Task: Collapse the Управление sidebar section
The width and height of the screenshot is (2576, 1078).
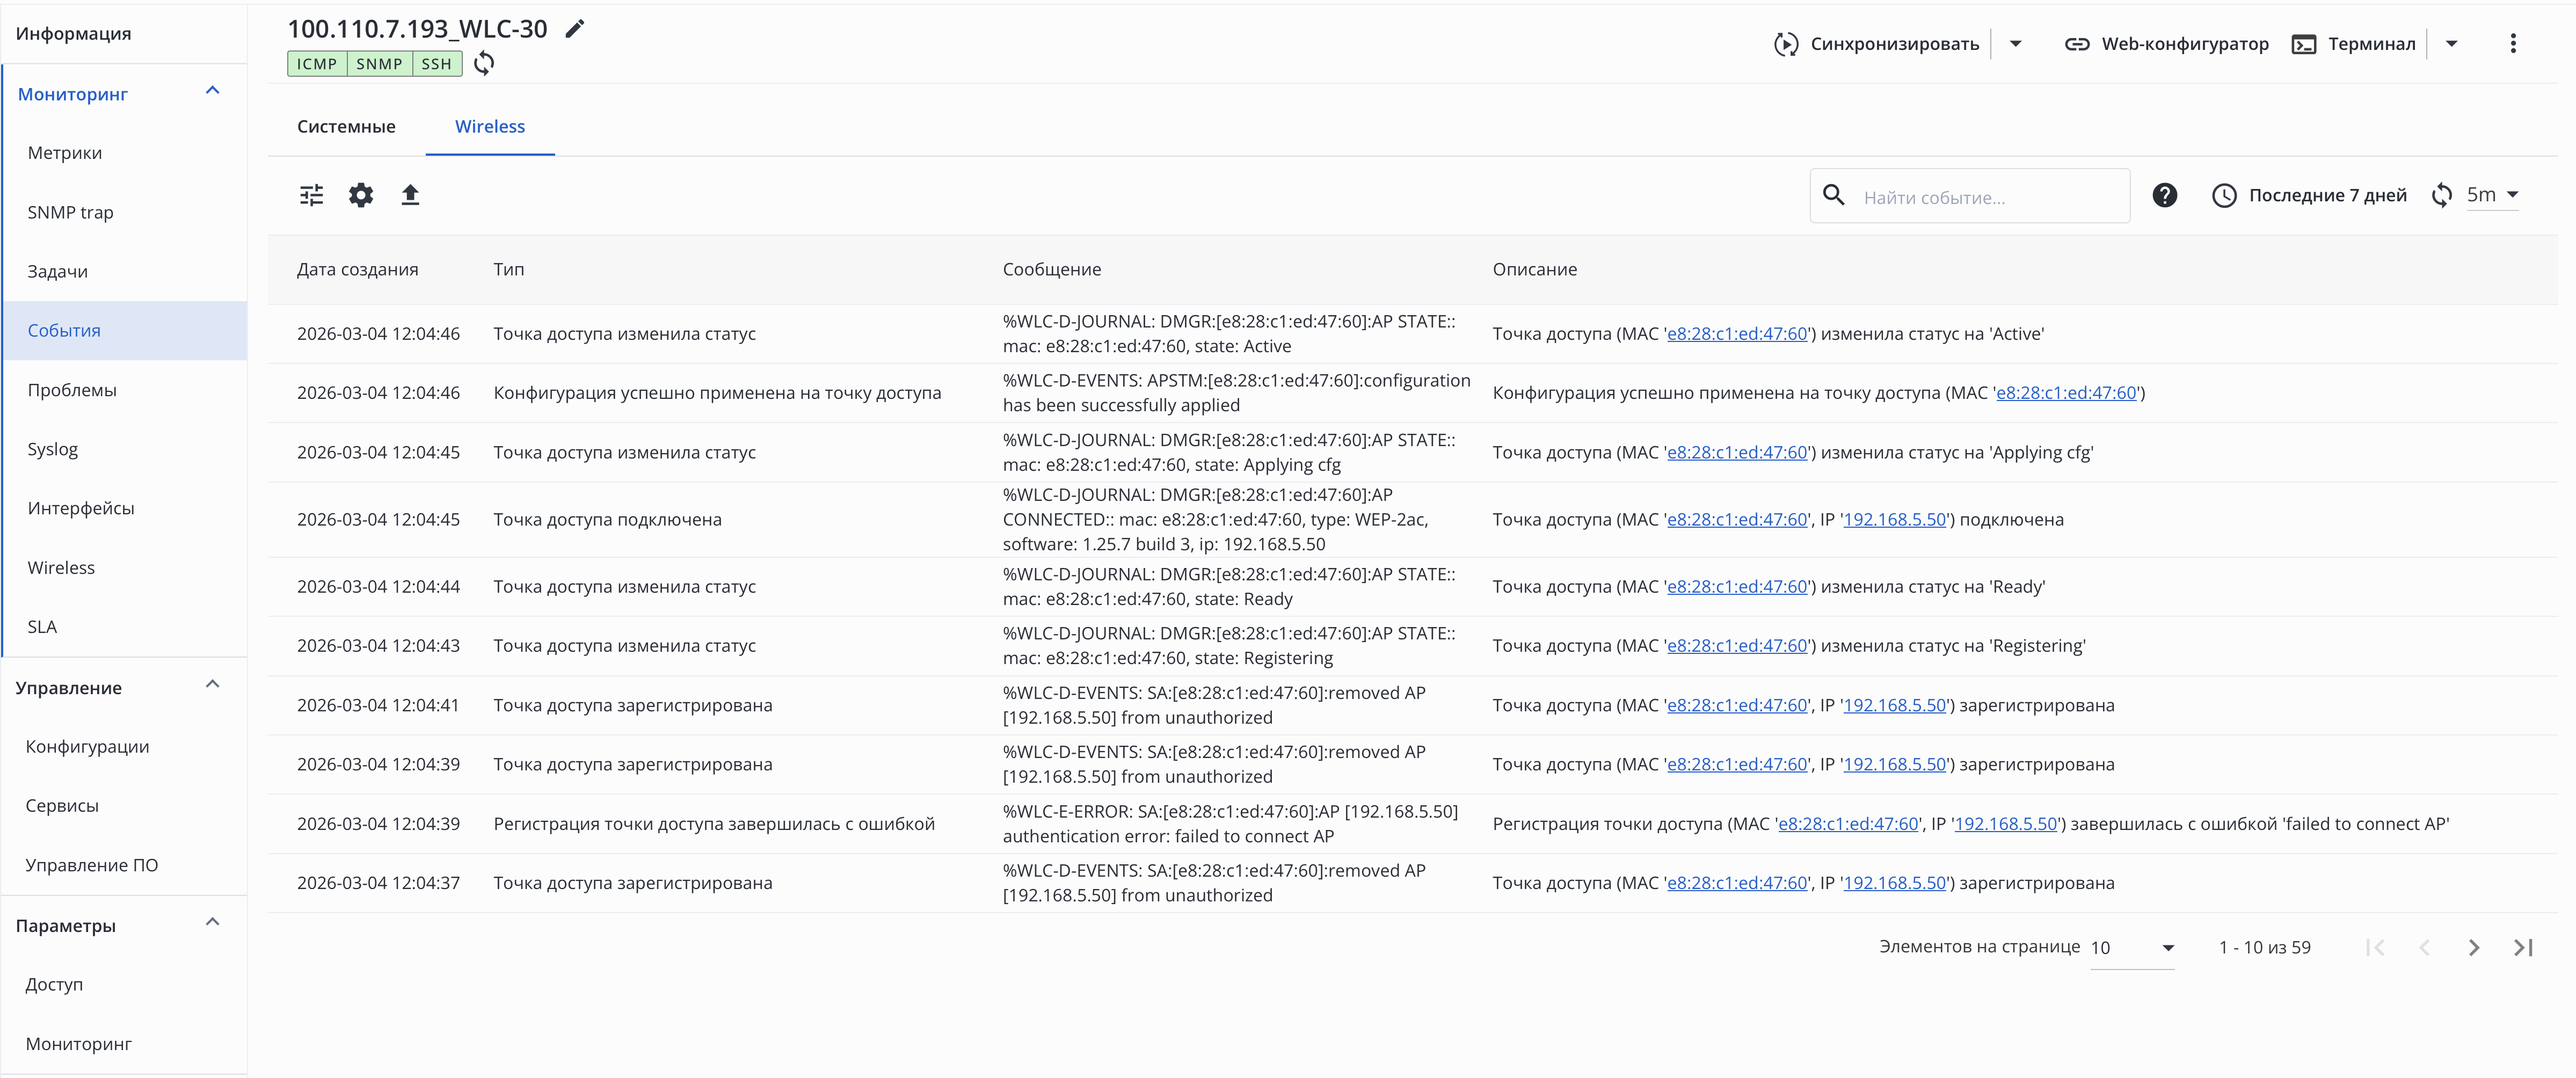Action: (x=212, y=686)
